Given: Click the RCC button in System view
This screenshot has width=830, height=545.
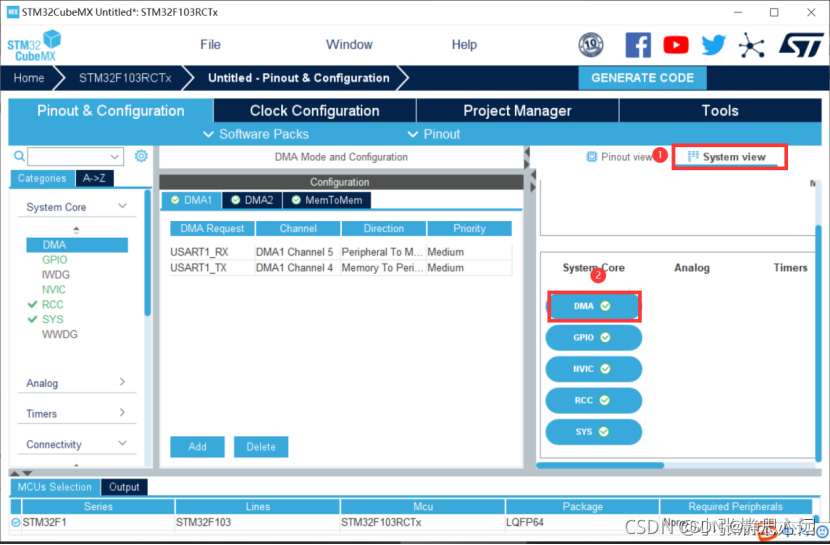Looking at the screenshot, I should pos(593,401).
